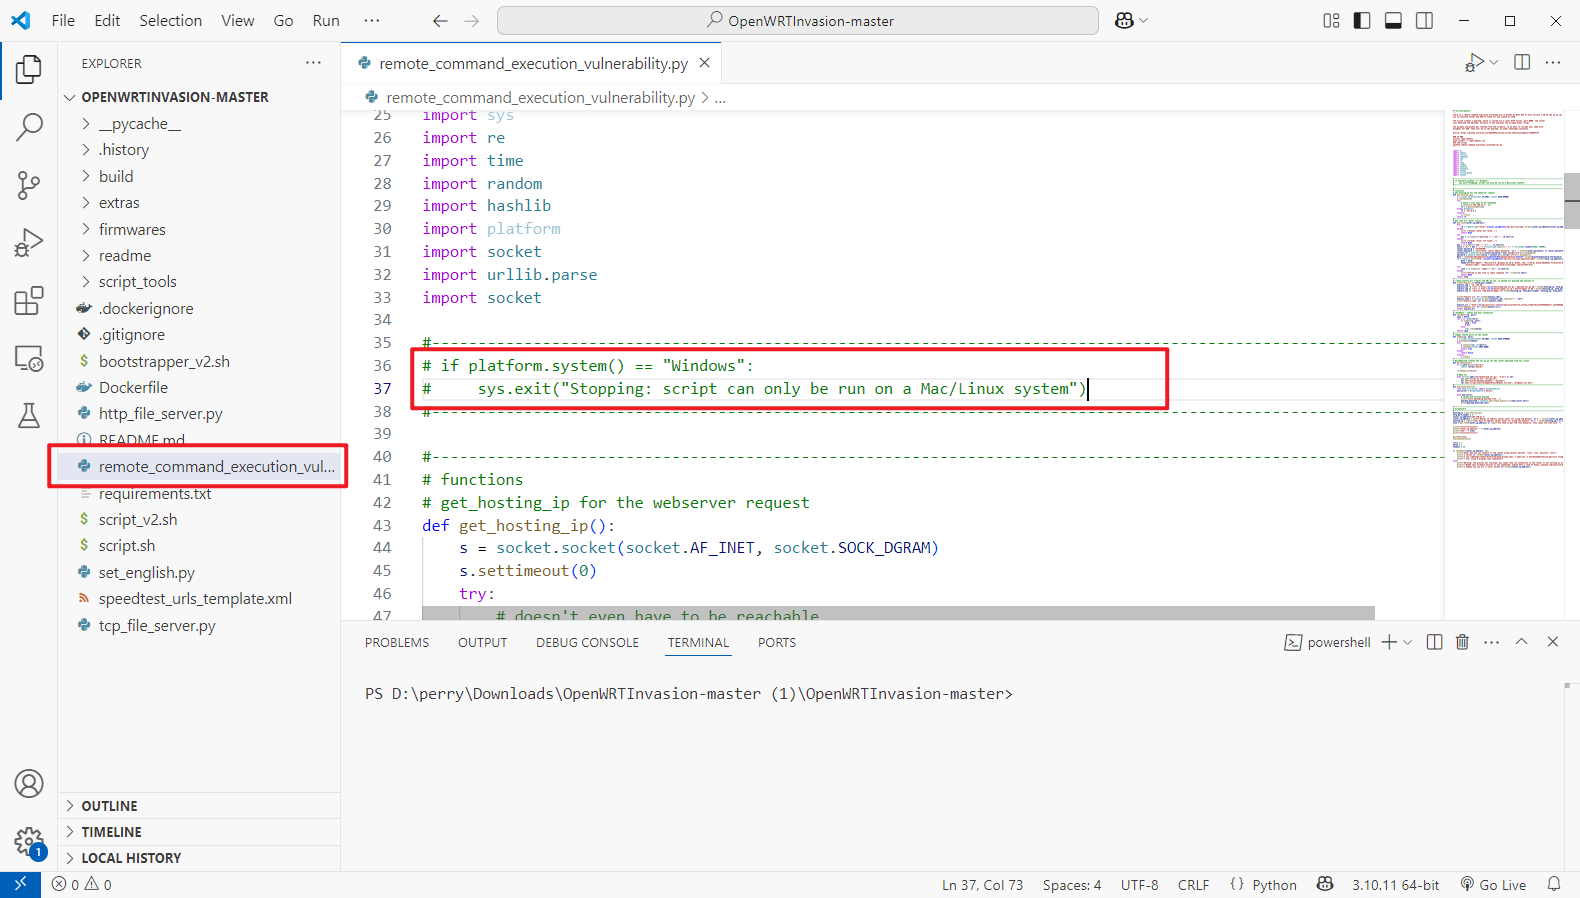Go forward navigation arrow
1580x898 pixels.
472,20
